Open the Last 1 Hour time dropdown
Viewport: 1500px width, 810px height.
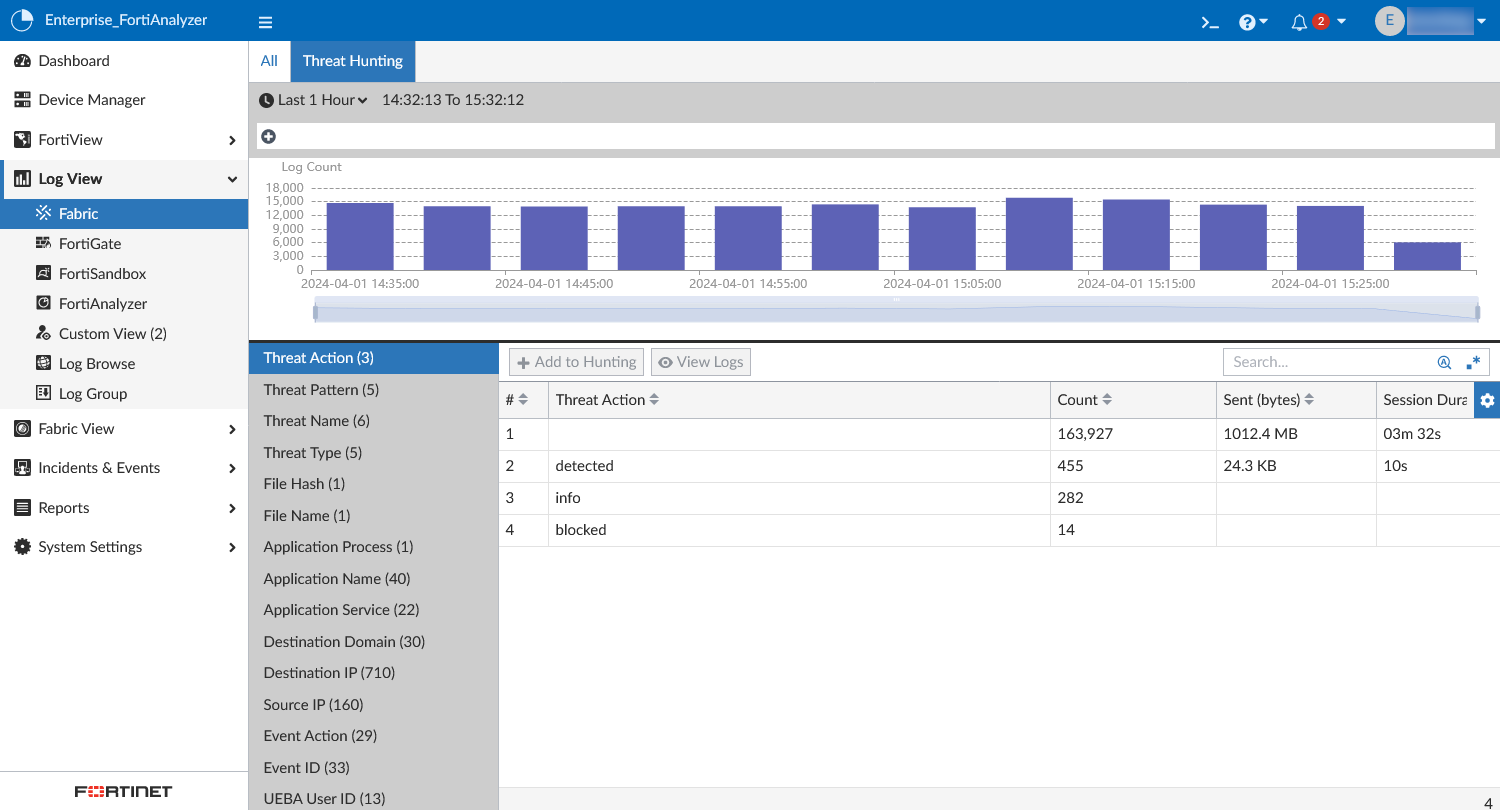(313, 100)
